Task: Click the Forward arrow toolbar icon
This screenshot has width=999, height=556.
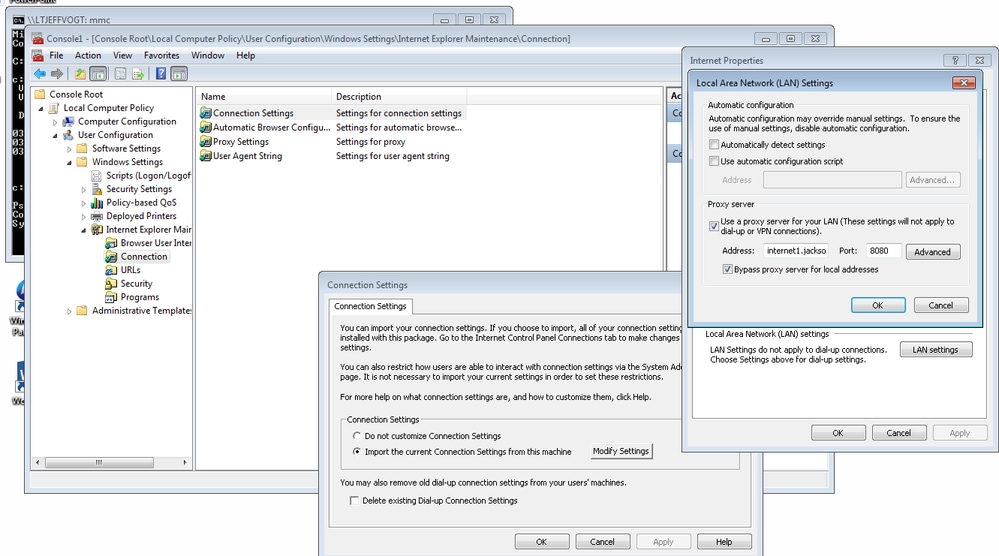Action: pos(57,74)
